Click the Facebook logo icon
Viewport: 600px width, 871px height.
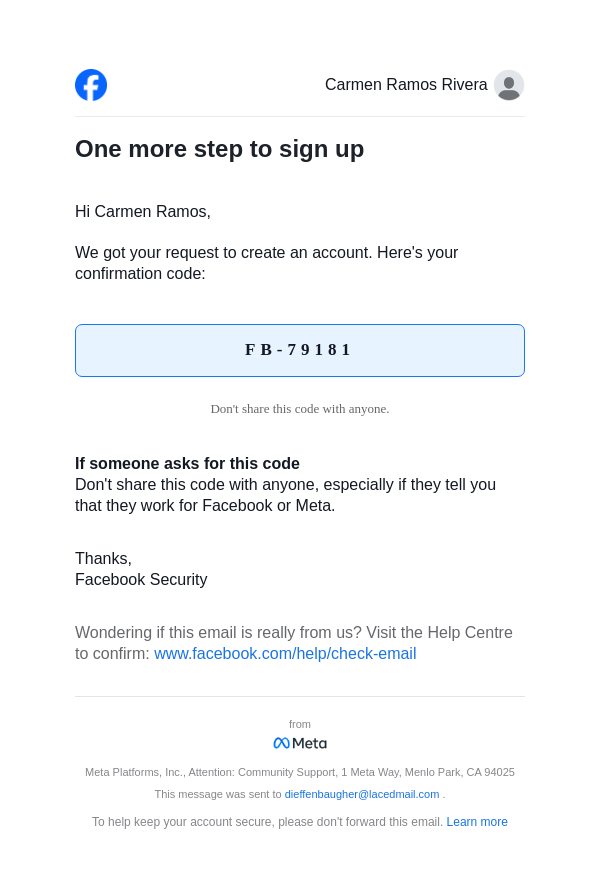(x=91, y=85)
